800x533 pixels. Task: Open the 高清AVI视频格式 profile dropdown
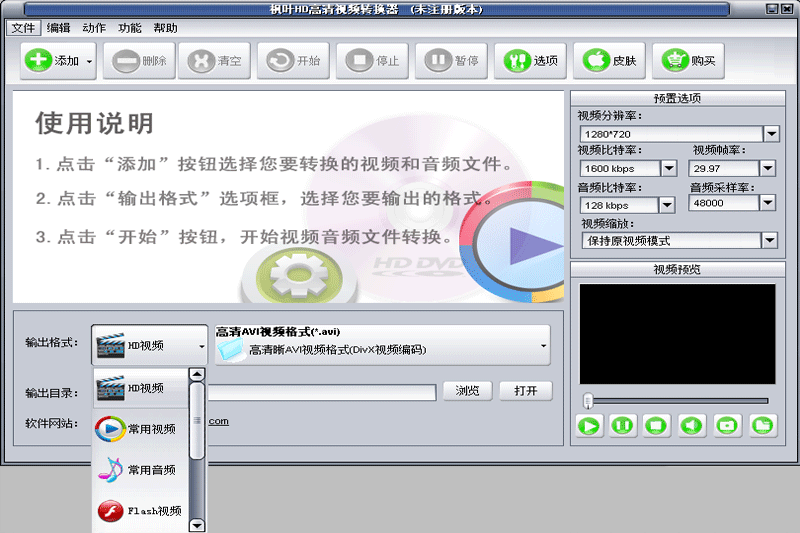point(383,345)
